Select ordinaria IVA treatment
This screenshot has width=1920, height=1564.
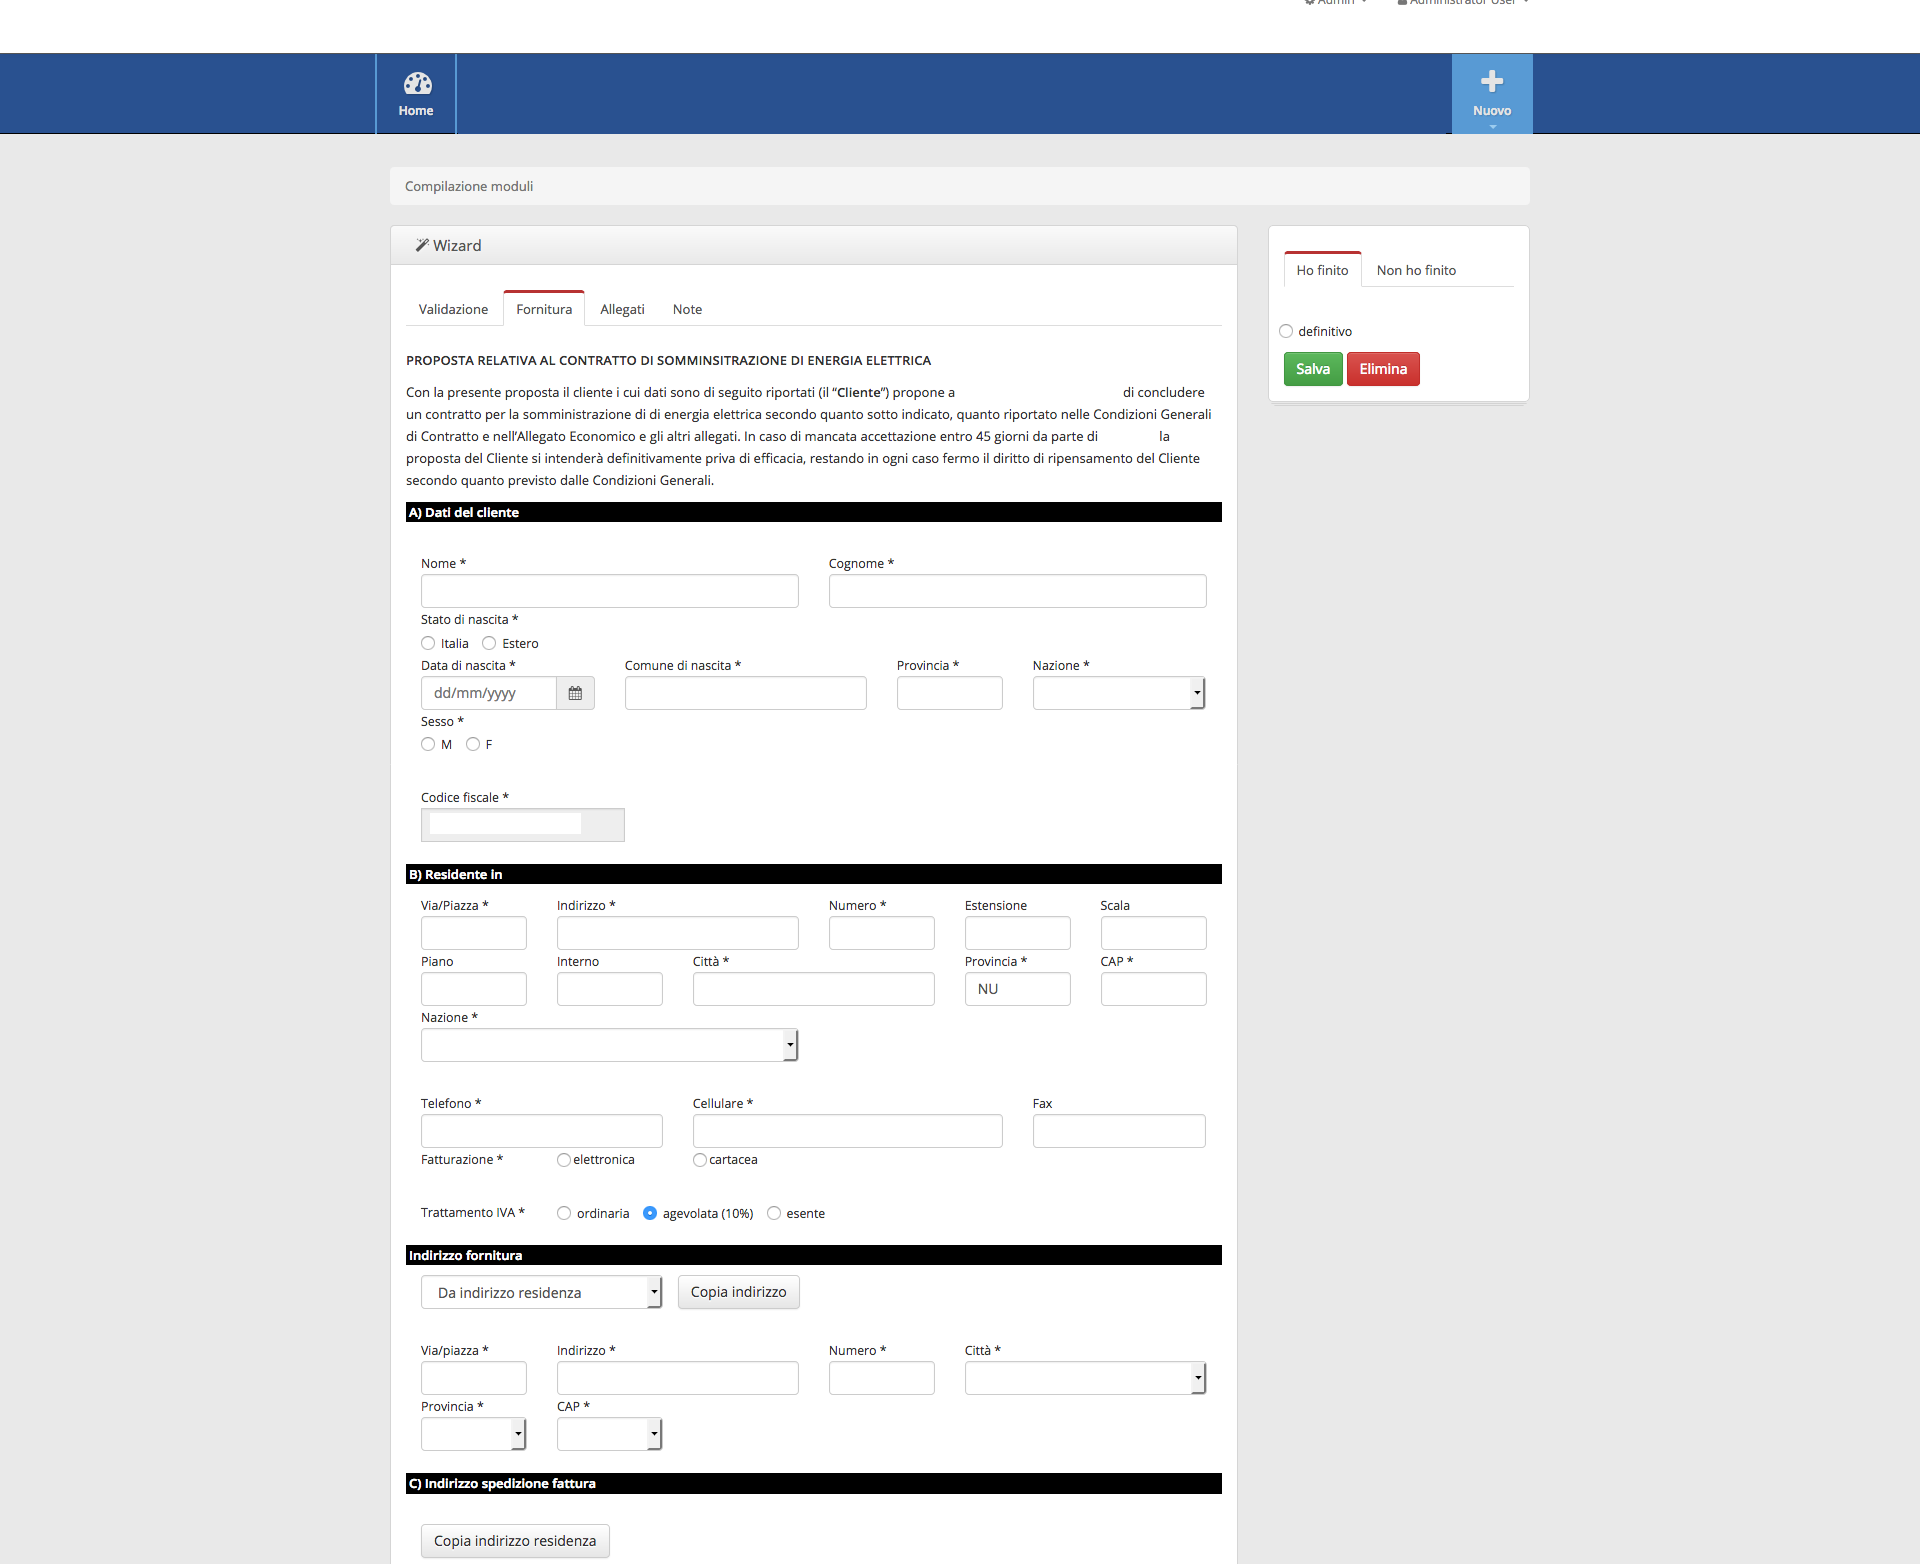(x=564, y=1213)
